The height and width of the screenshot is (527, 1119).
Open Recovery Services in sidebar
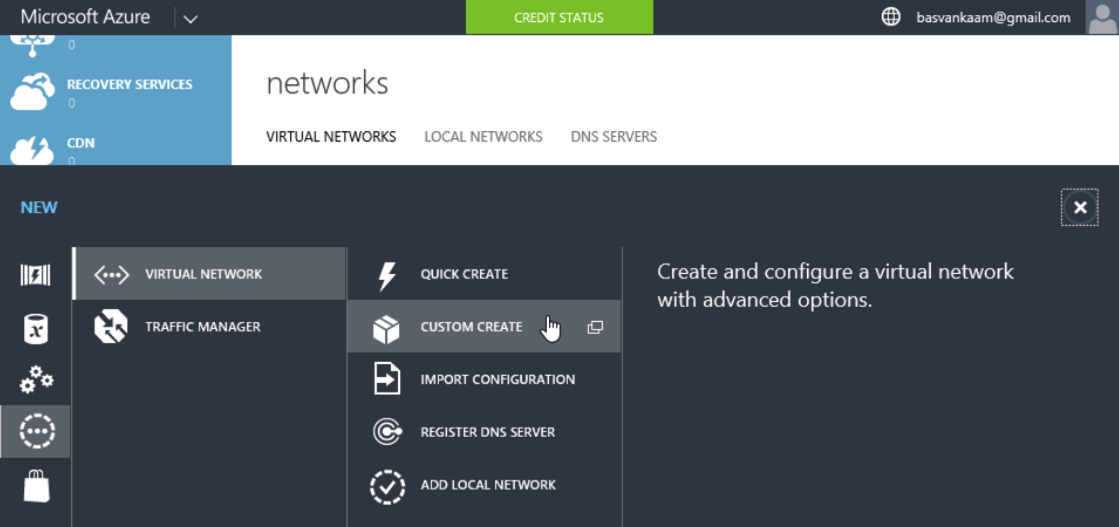click(129, 84)
